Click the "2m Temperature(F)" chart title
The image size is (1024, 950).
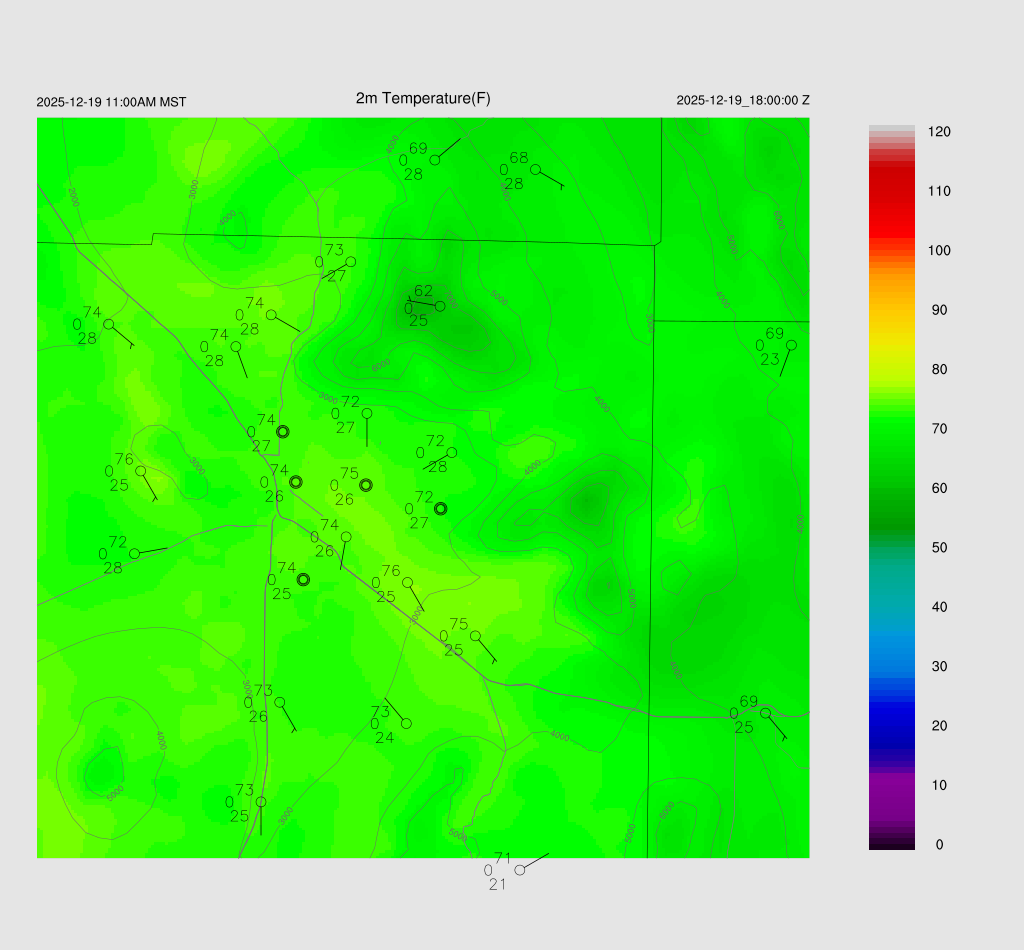[x=423, y=98]
